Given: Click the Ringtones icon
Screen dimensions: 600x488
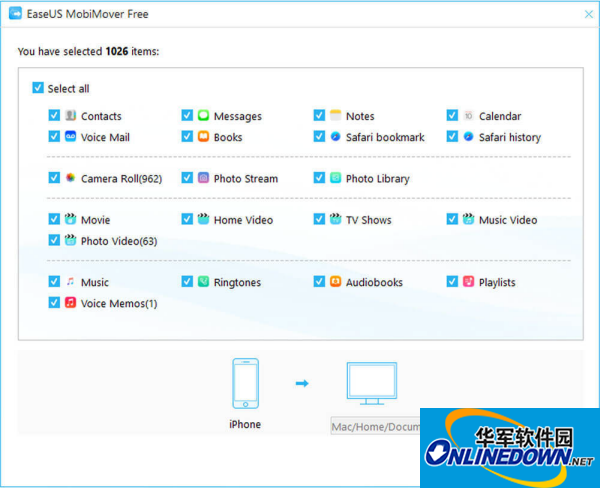Looking at the screenshot, I should (203, 282).
